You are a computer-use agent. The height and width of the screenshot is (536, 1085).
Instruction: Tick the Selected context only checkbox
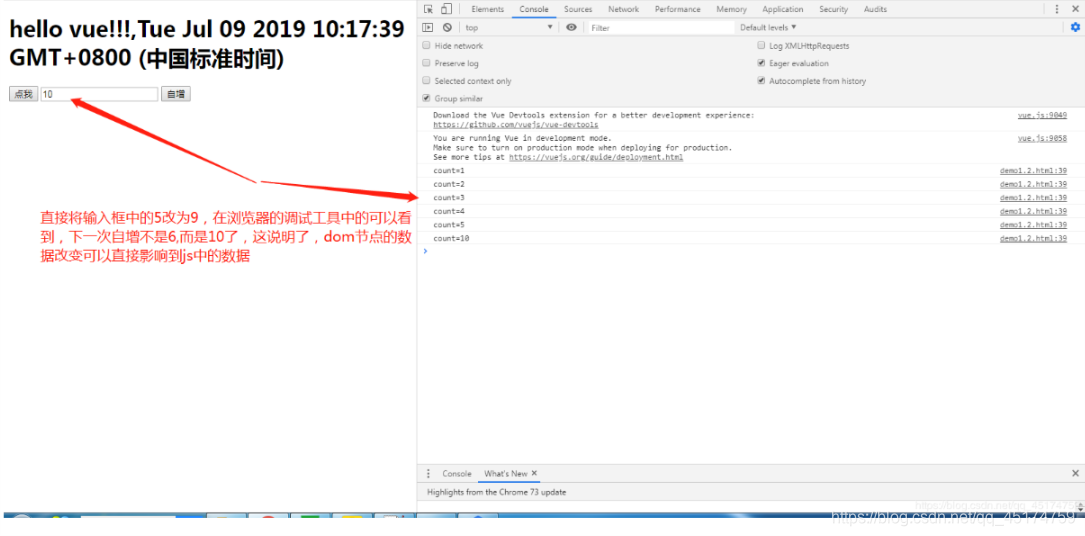click(426, 81)
